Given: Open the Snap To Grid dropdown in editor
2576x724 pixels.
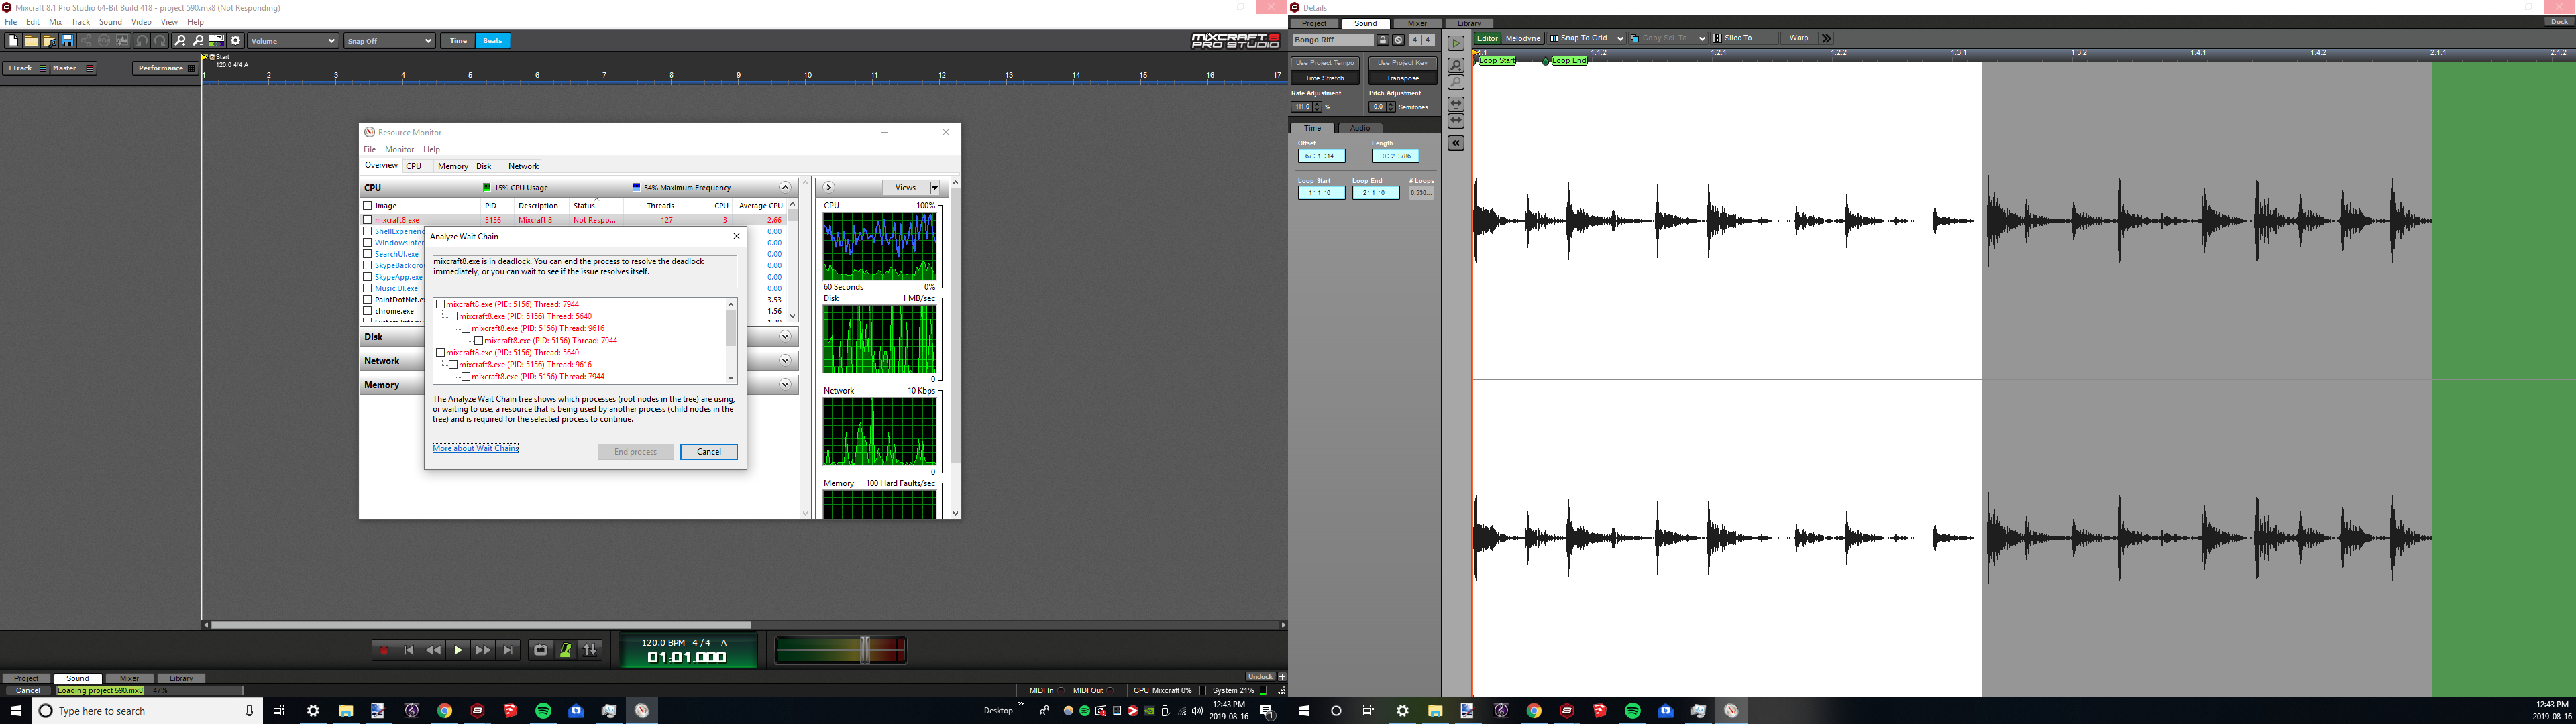Looking at the screenshot, I should point(1586,39).
